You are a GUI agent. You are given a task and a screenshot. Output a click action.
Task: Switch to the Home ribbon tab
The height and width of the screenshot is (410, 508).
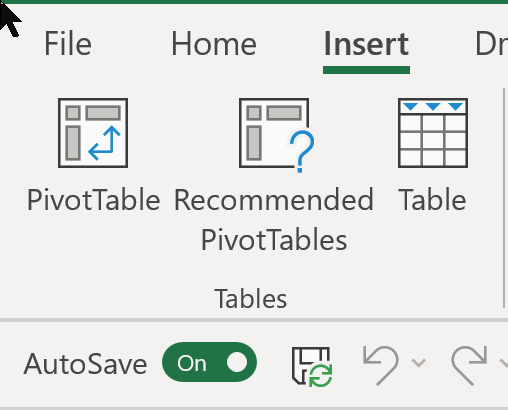click(214, 44)
